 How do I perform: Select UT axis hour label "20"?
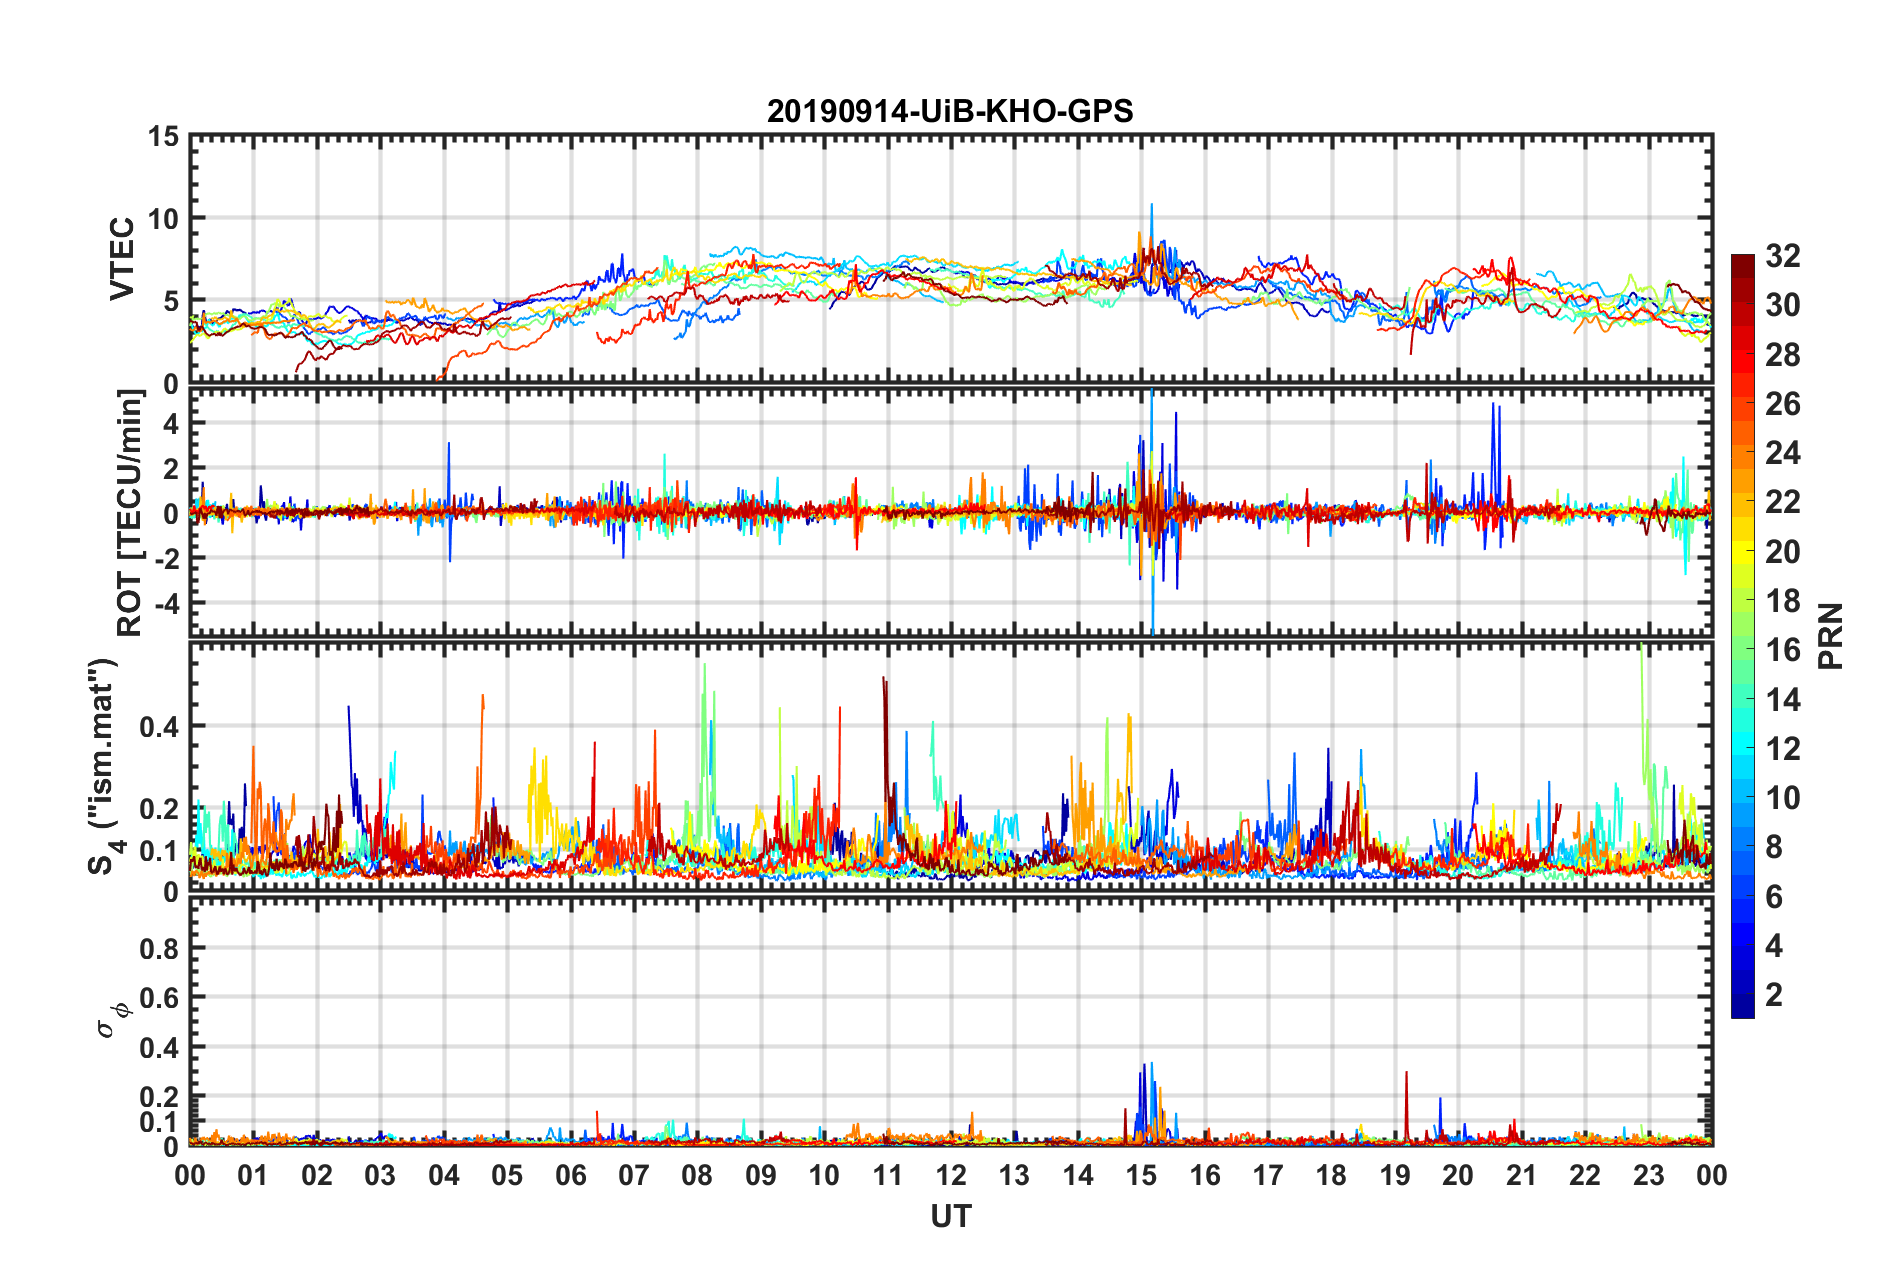(x=1458, y=1175)
